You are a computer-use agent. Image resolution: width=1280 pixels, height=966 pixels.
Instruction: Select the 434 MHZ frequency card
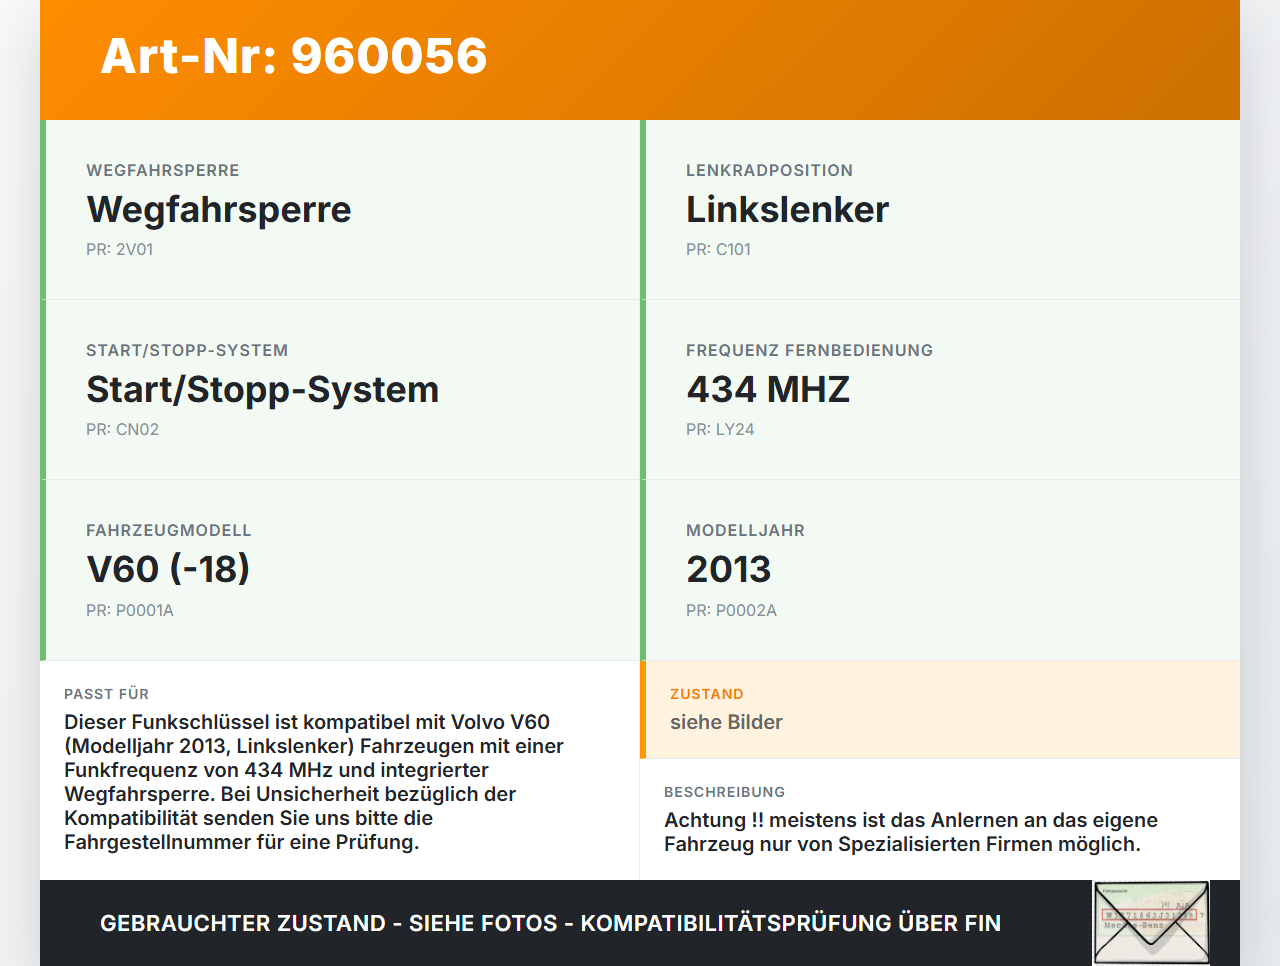(940, 389)
